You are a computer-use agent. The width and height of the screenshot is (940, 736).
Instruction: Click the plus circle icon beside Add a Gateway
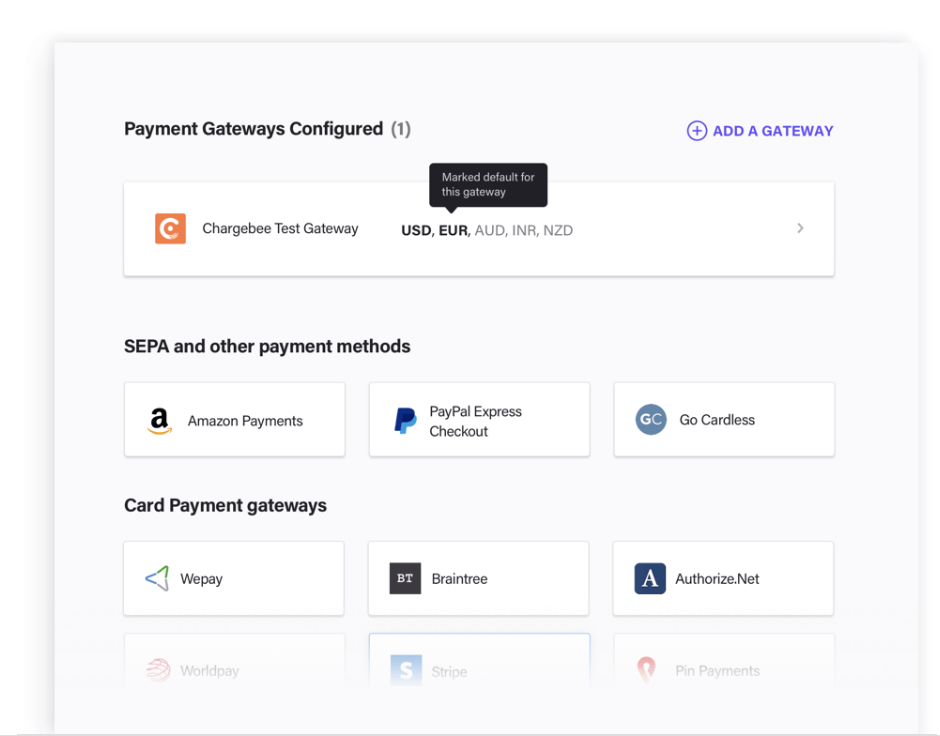pos(697,131)
